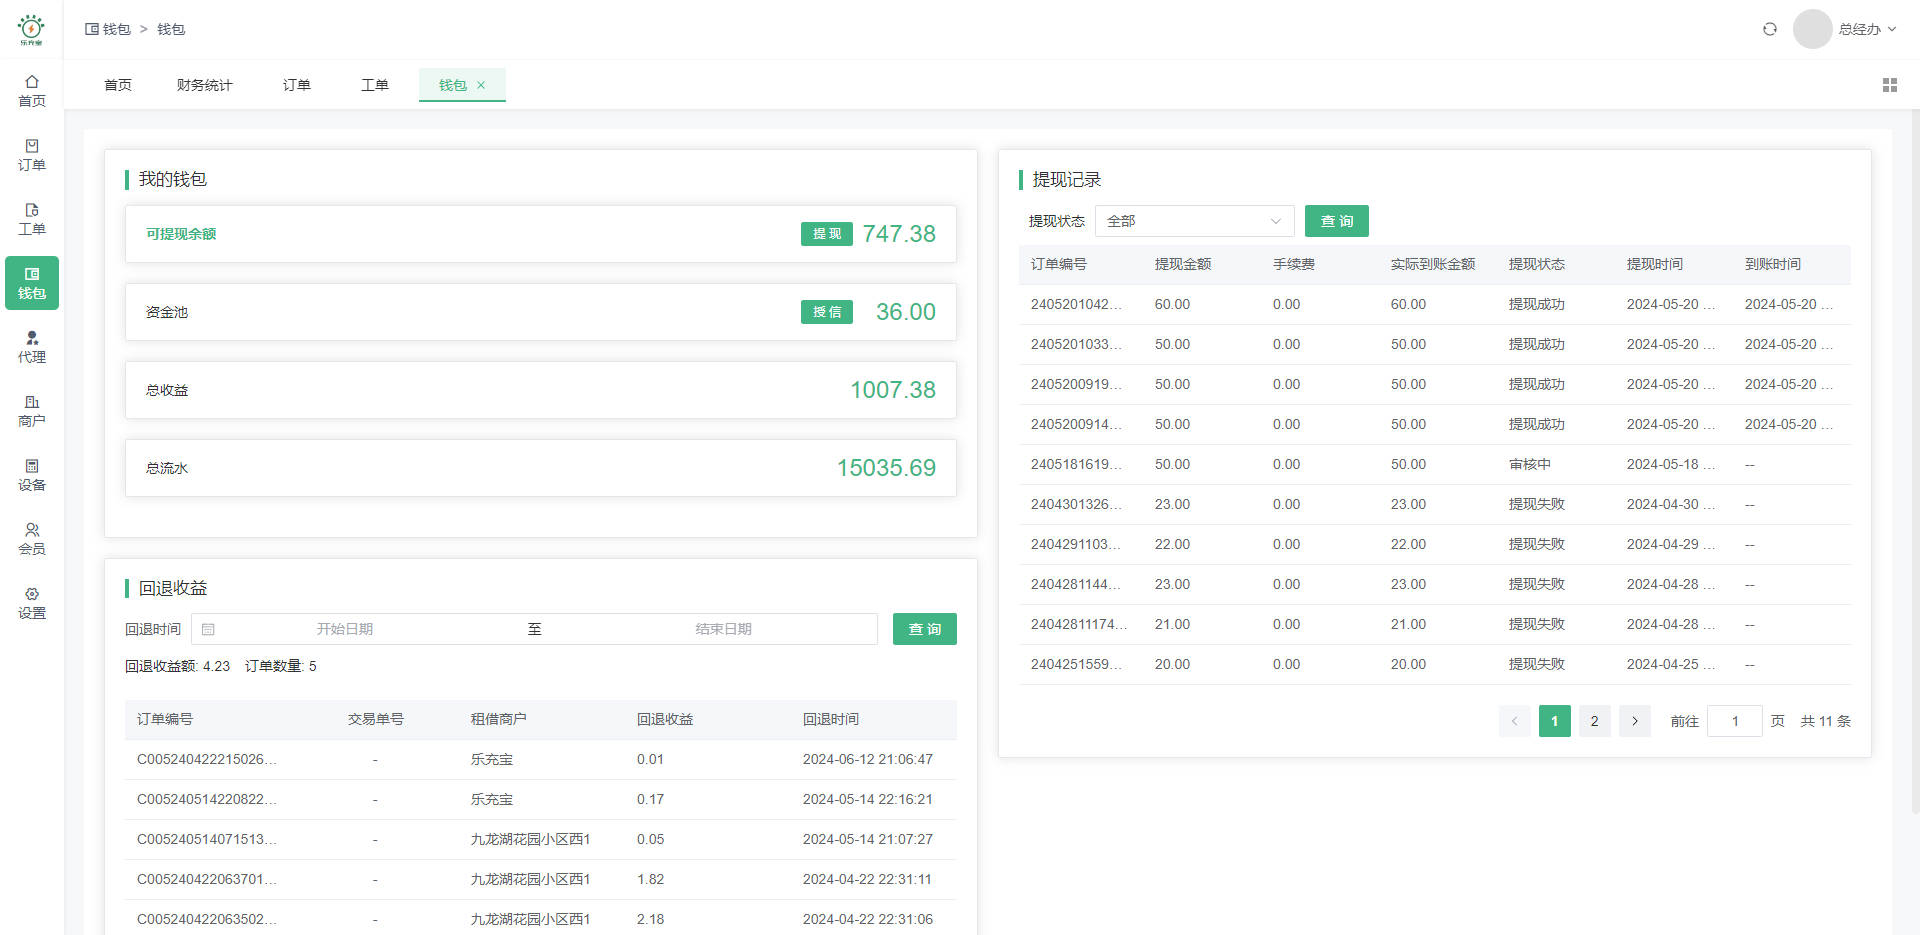Switch to 财务统计 tab
Screen dimensions: 1920x935
point(204,85)
